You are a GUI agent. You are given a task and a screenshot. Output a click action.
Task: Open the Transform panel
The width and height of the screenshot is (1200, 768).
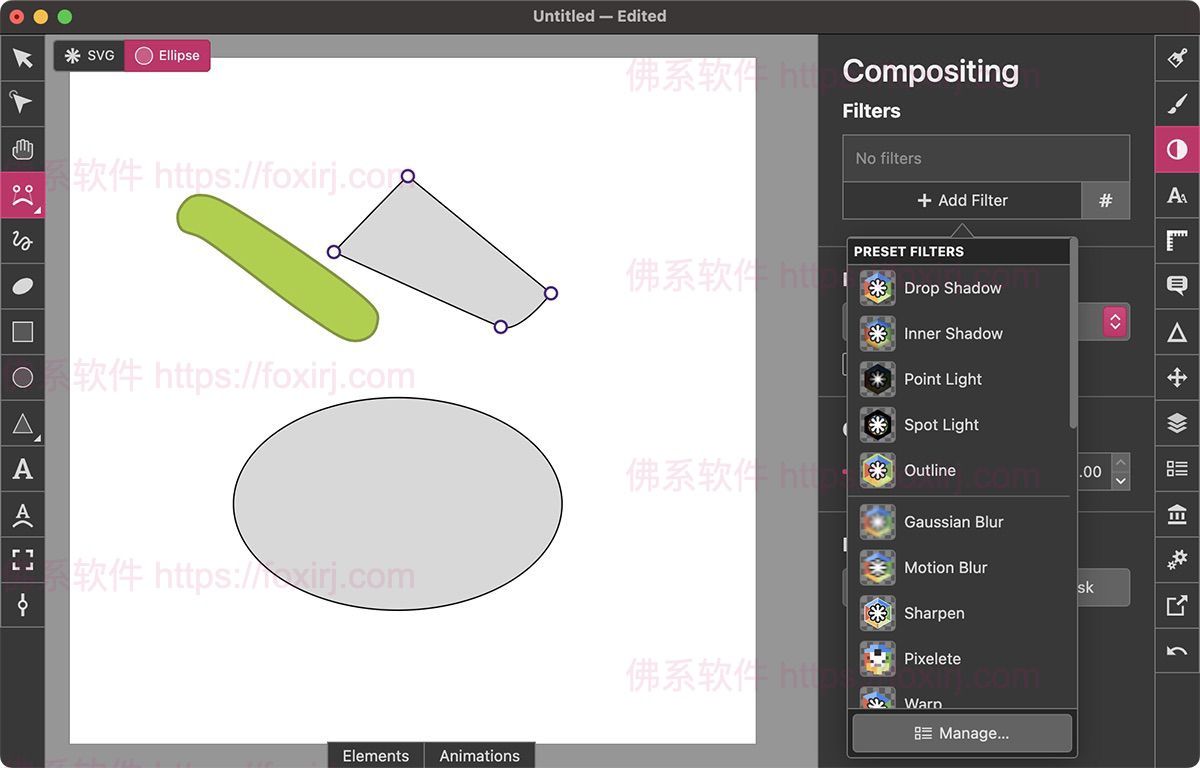[1176, 376]
